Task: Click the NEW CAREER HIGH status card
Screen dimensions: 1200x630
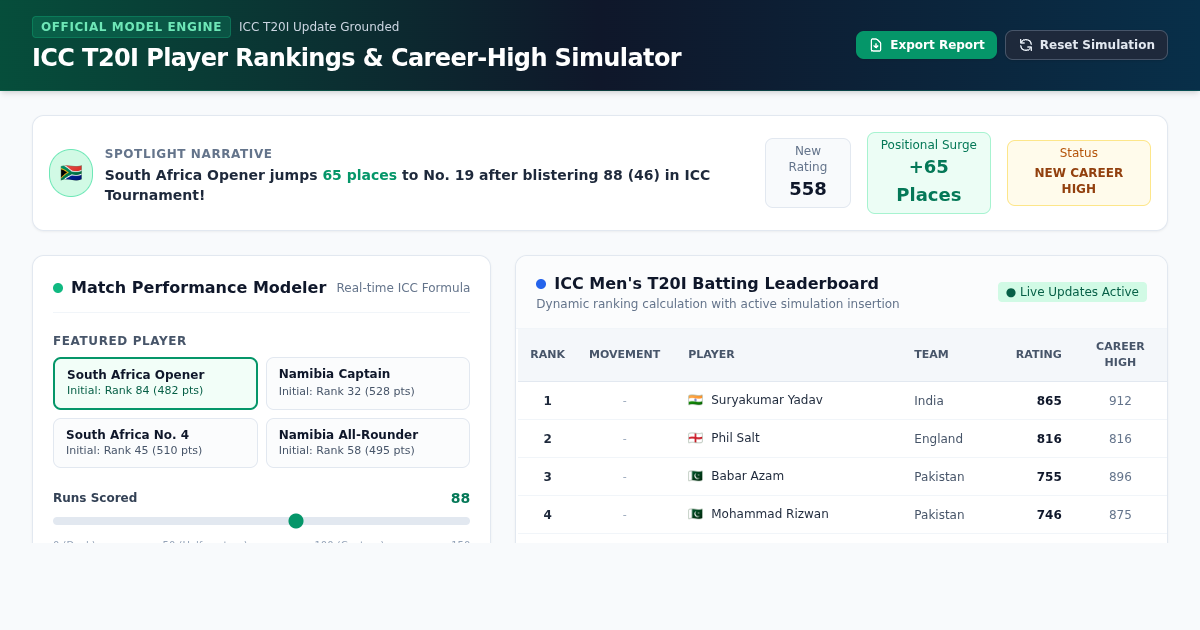Action: point(1079,173)
